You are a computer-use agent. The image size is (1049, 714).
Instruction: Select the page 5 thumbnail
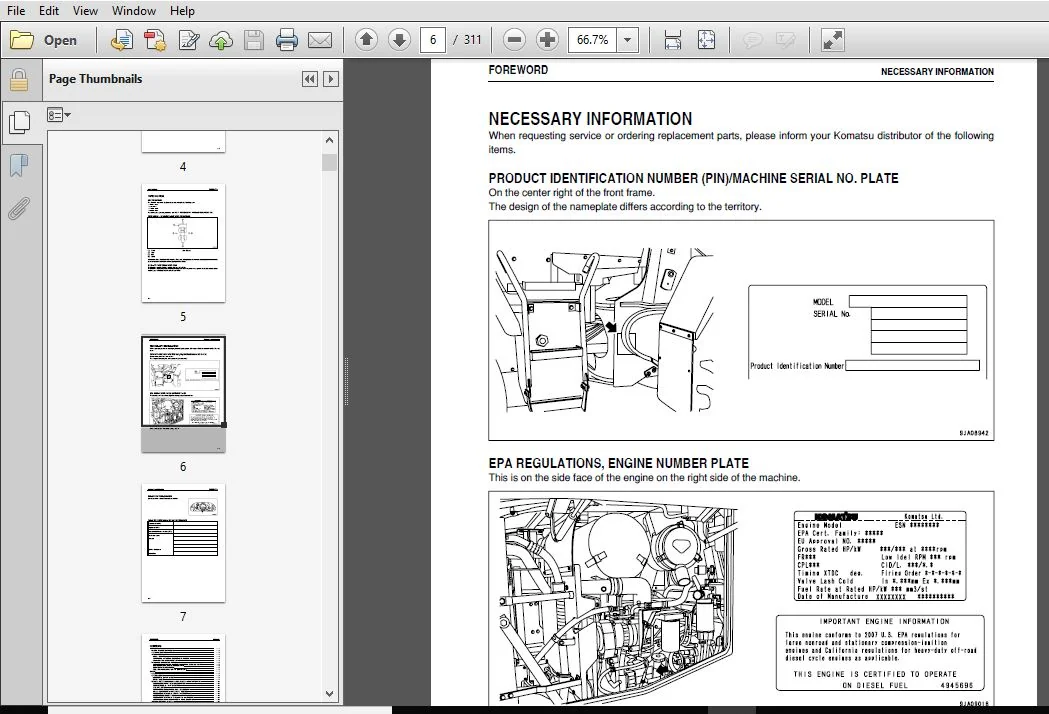click(183, 244)
